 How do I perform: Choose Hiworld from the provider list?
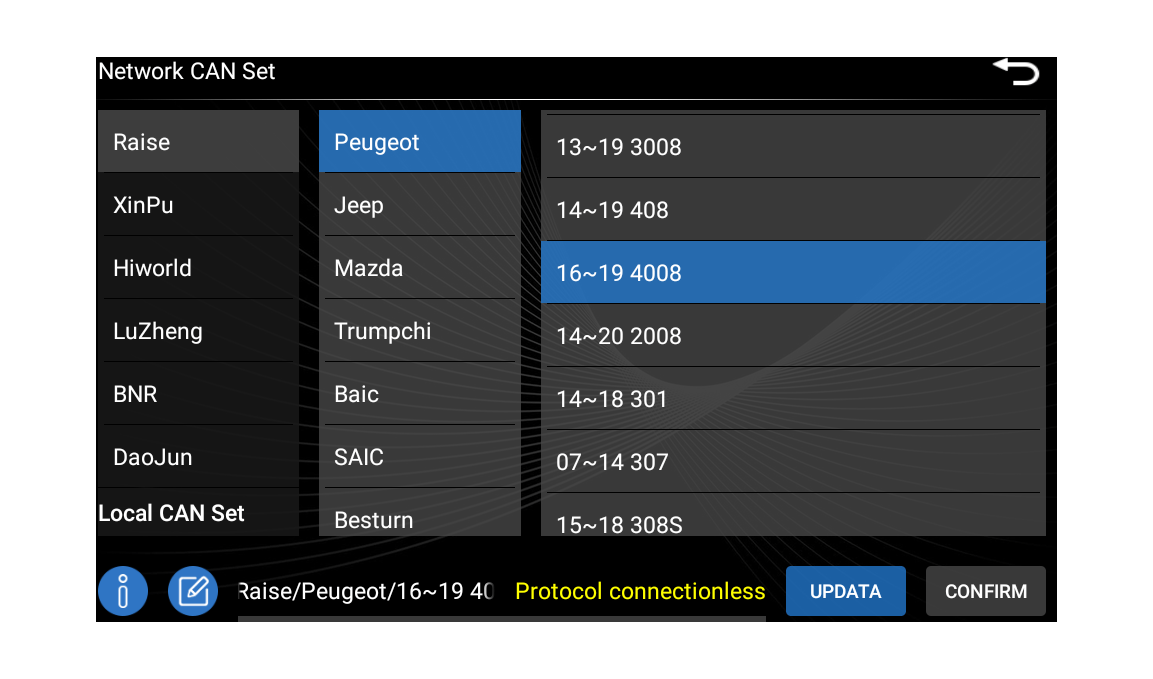[x=198, y=268]
